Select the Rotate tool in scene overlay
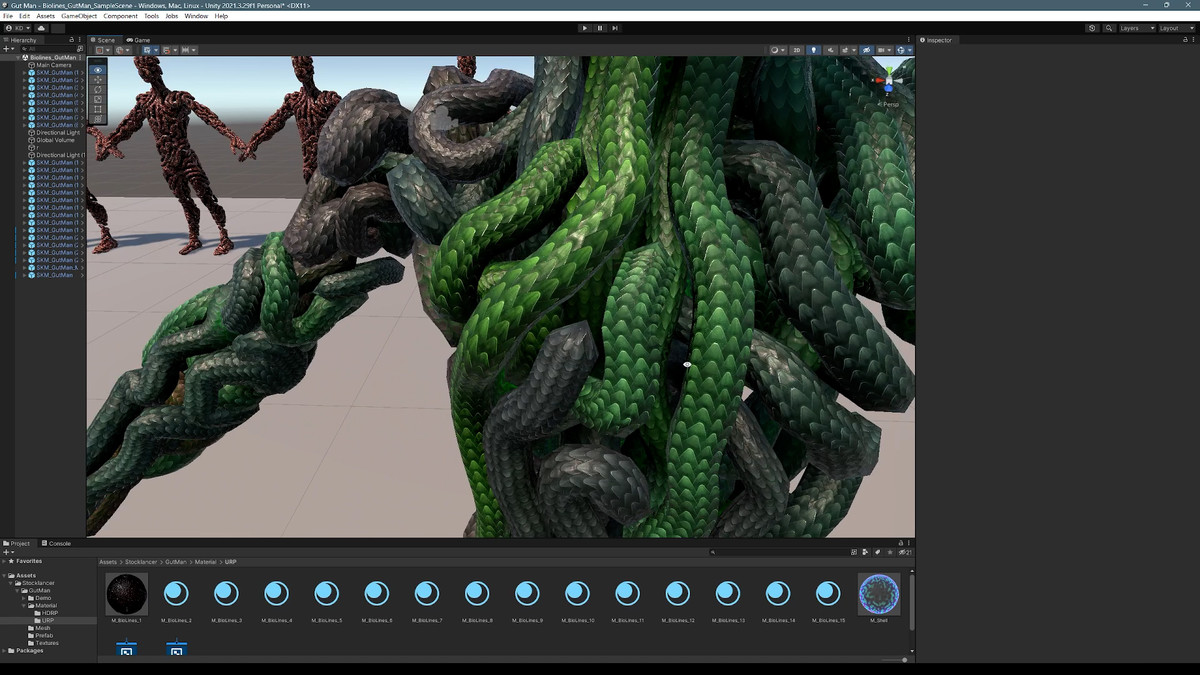 98,90
